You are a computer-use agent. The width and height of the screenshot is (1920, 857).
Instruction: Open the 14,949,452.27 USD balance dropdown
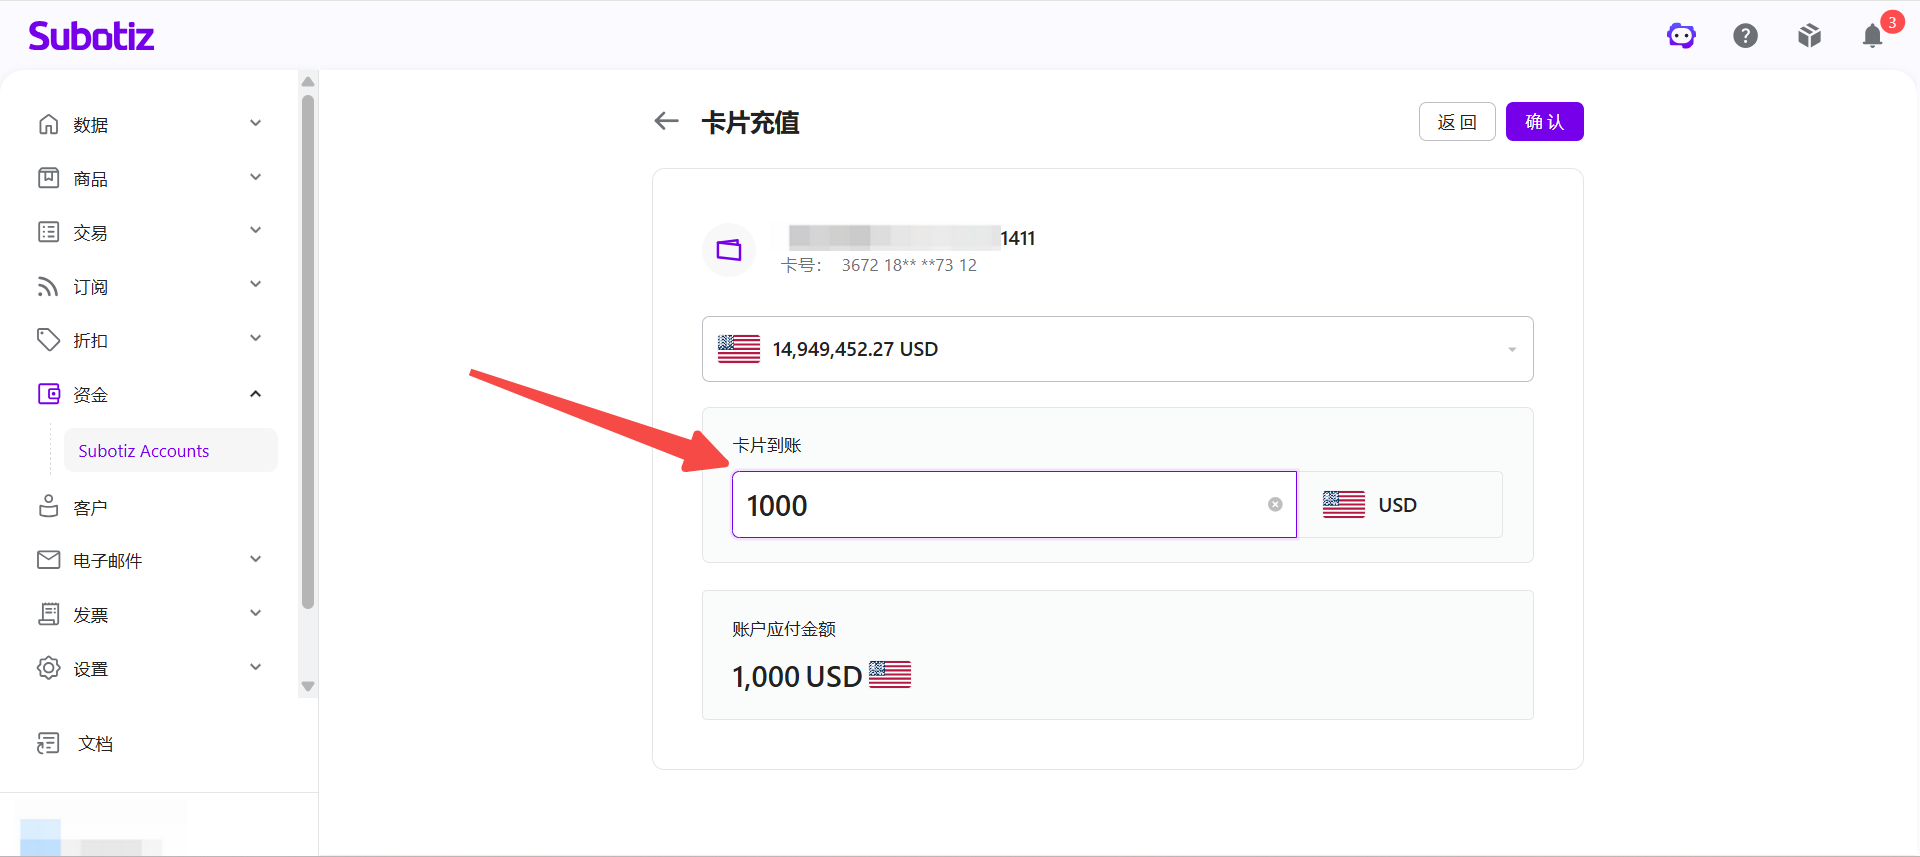(x=1117, y=349)
